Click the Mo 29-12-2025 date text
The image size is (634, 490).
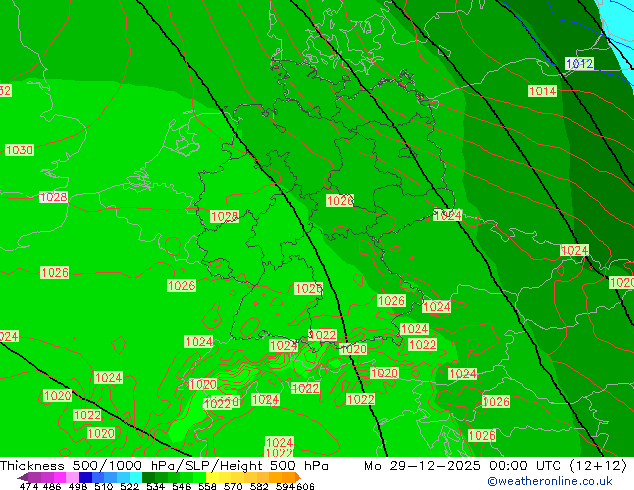pos(422,466)
